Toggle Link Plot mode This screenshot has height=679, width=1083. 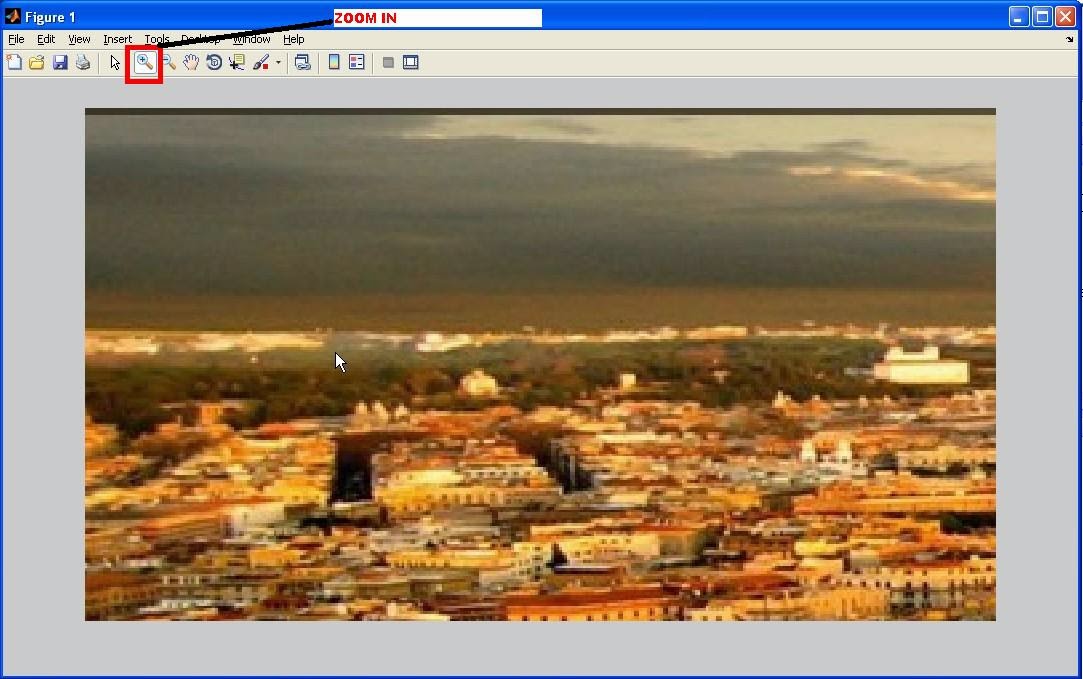coord(303,61)
